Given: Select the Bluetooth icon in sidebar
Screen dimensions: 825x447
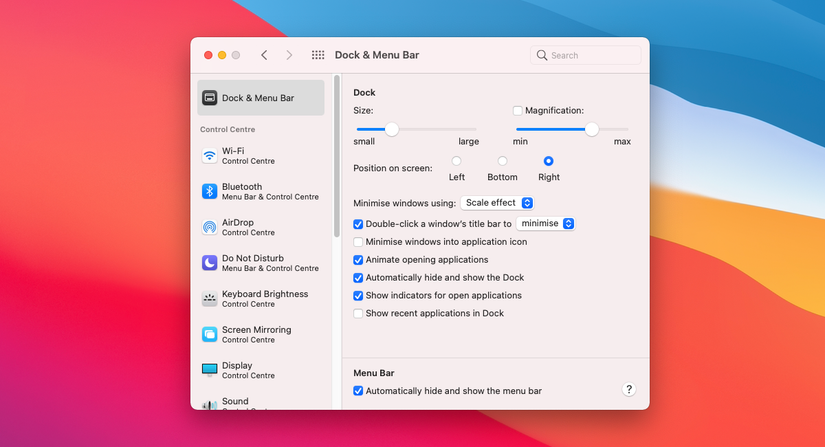Looking at the screenshot, I should (209, 191).
